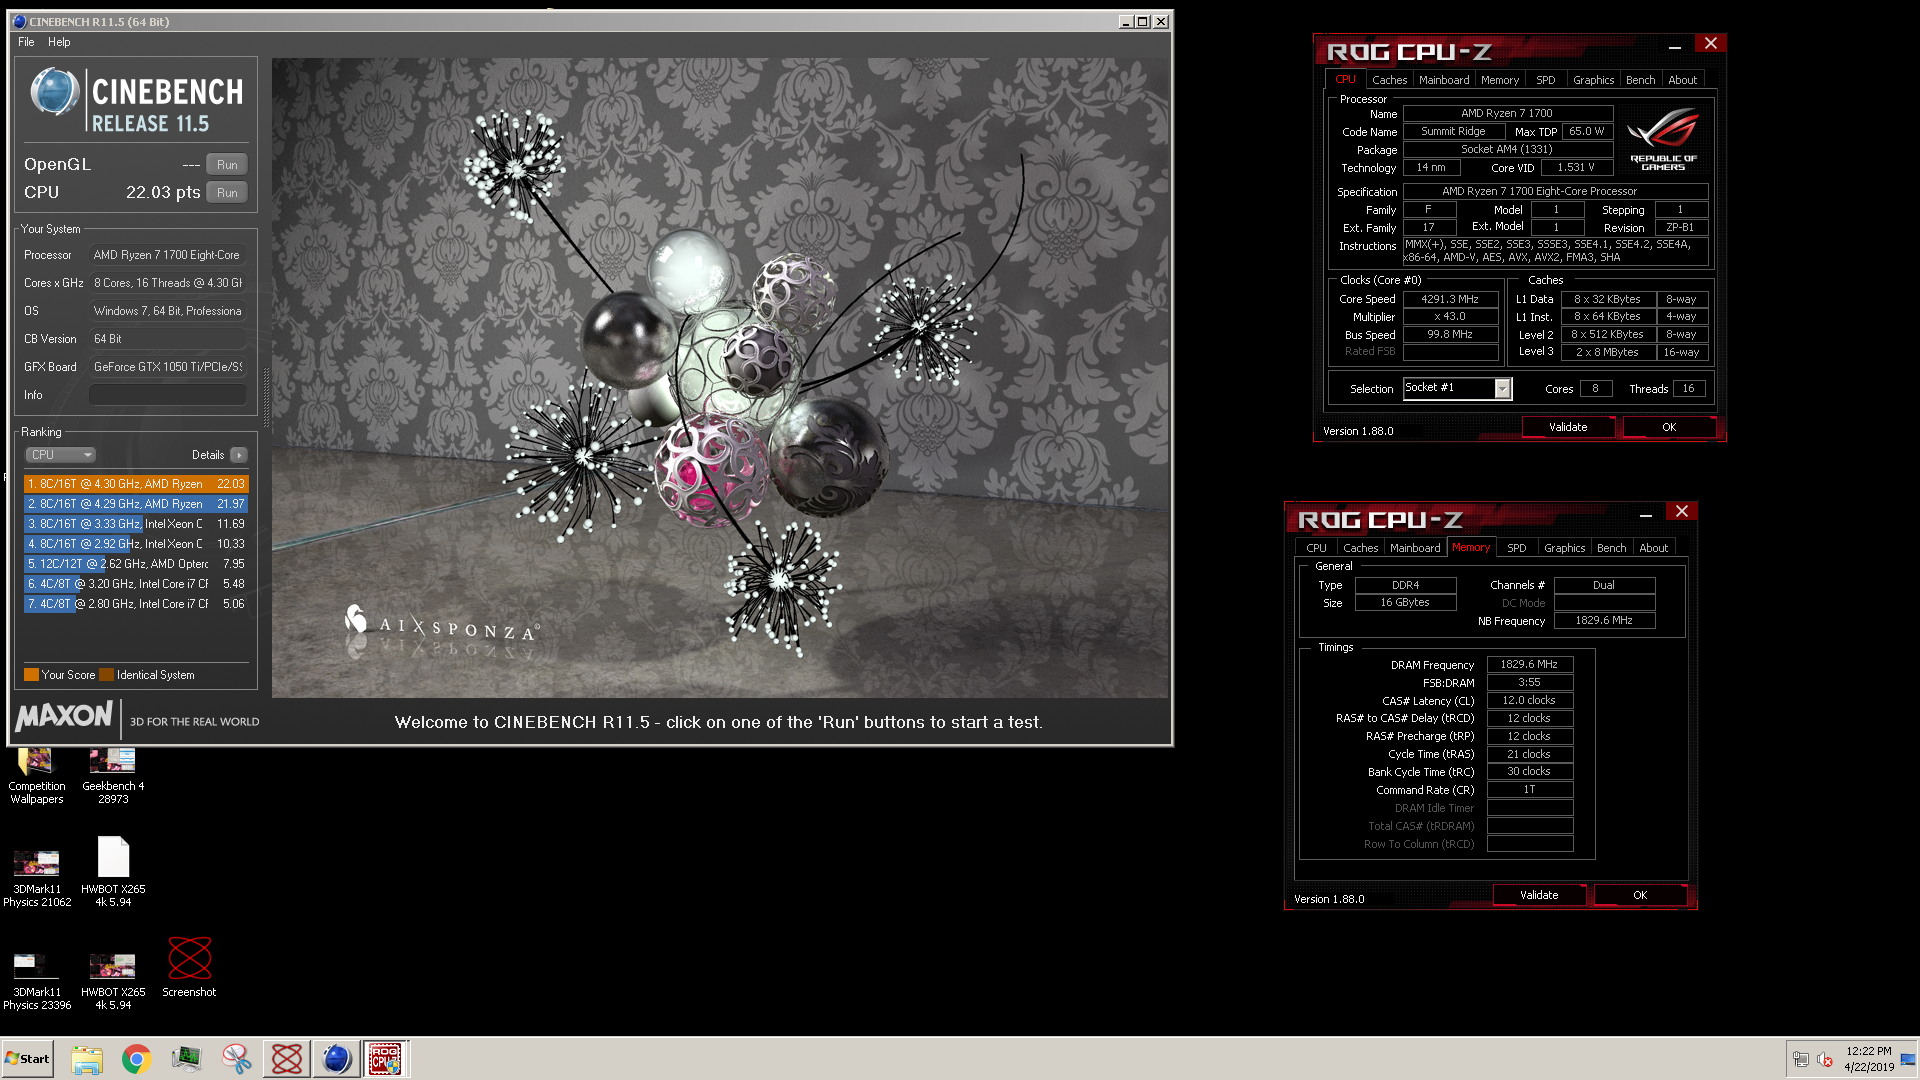Select ranking entry 1 AMD Ryzen 22.03
This screenshot has width=1920, height=1080.
coord(136,484)
